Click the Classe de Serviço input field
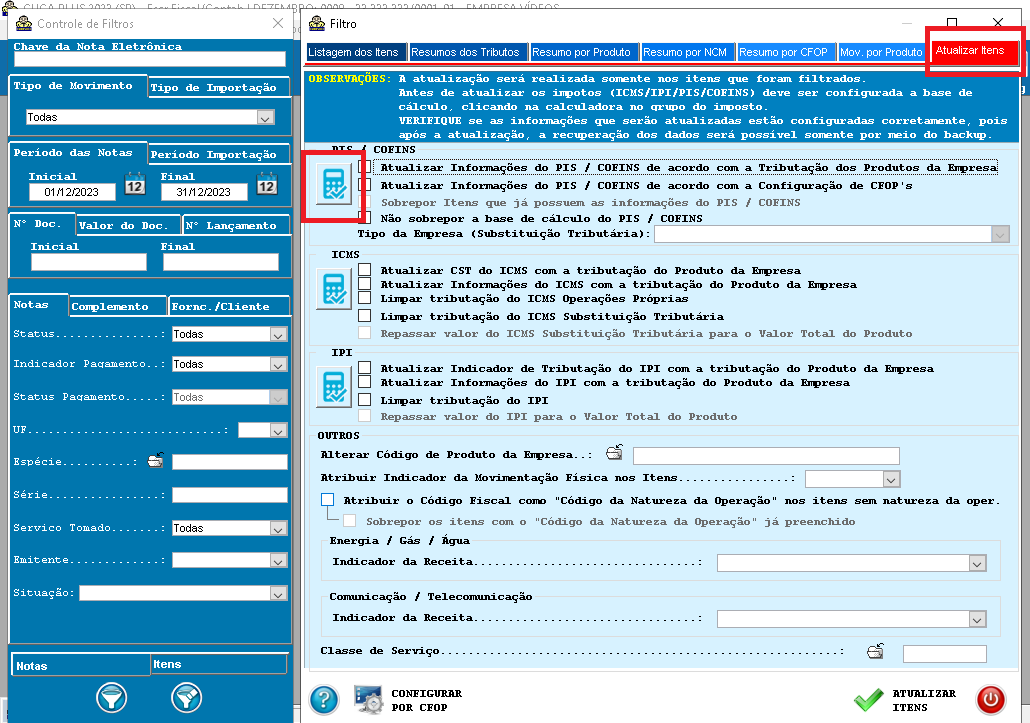The height and width of the screenshot is (723, 1030). coord(945,653)
